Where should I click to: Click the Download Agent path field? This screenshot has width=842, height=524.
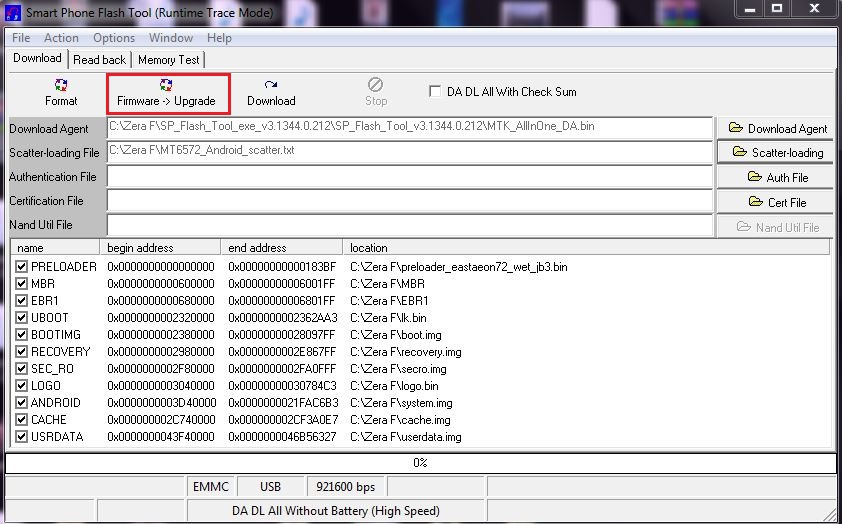point(410,128)
